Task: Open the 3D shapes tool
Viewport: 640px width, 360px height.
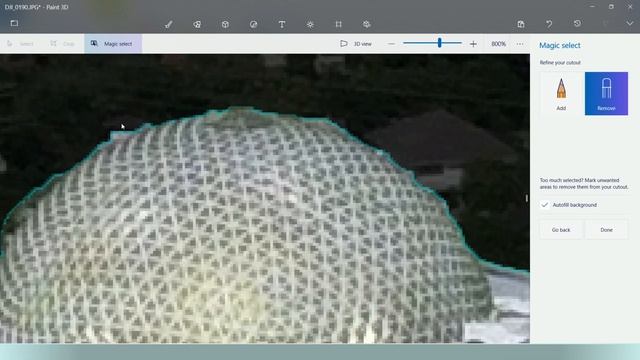Action: coord(225,24)
